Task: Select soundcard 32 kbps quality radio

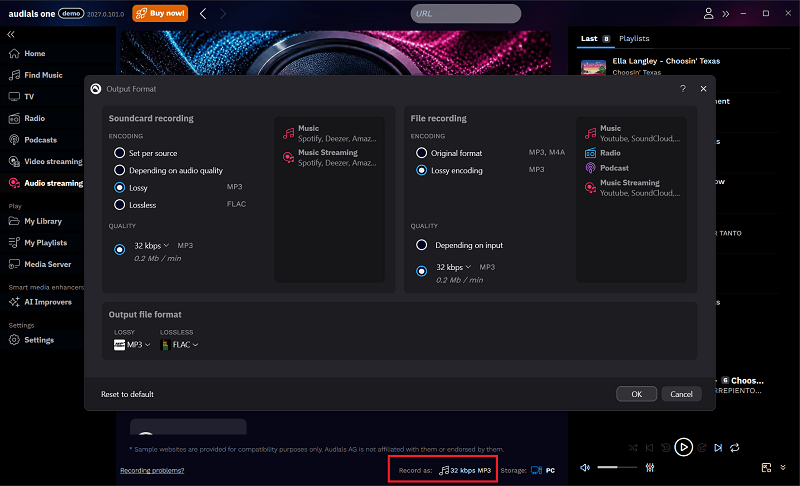Action: coord(119,249)
